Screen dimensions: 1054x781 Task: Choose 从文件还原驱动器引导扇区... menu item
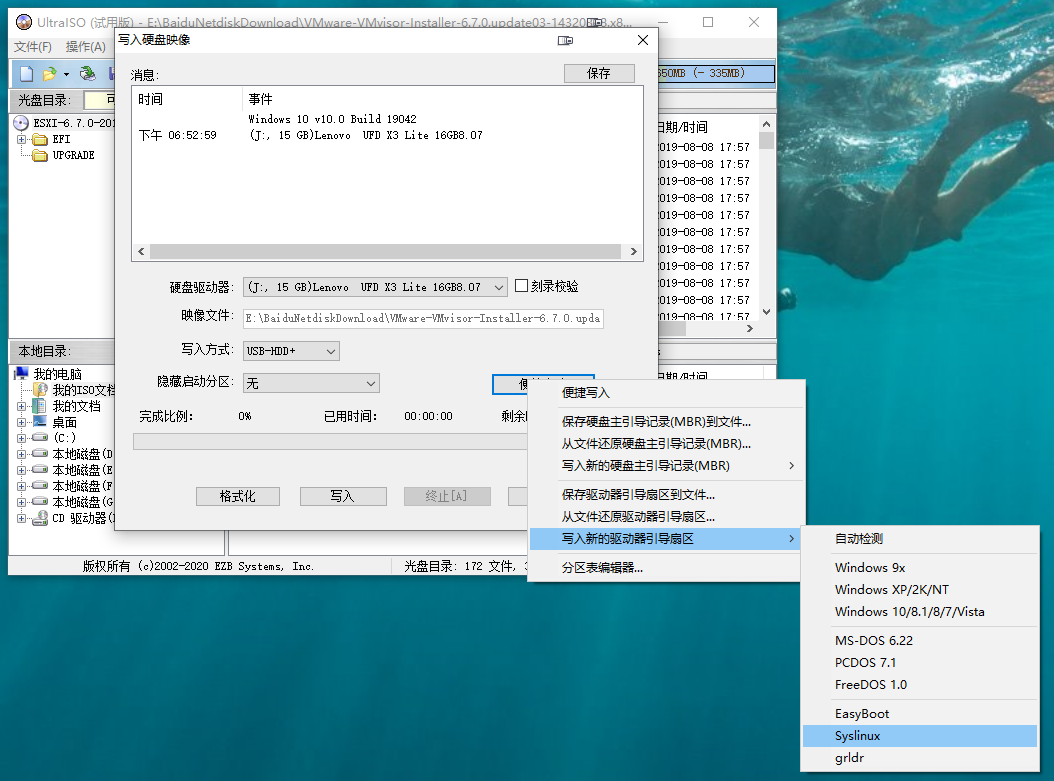click(x=666, y=517)
